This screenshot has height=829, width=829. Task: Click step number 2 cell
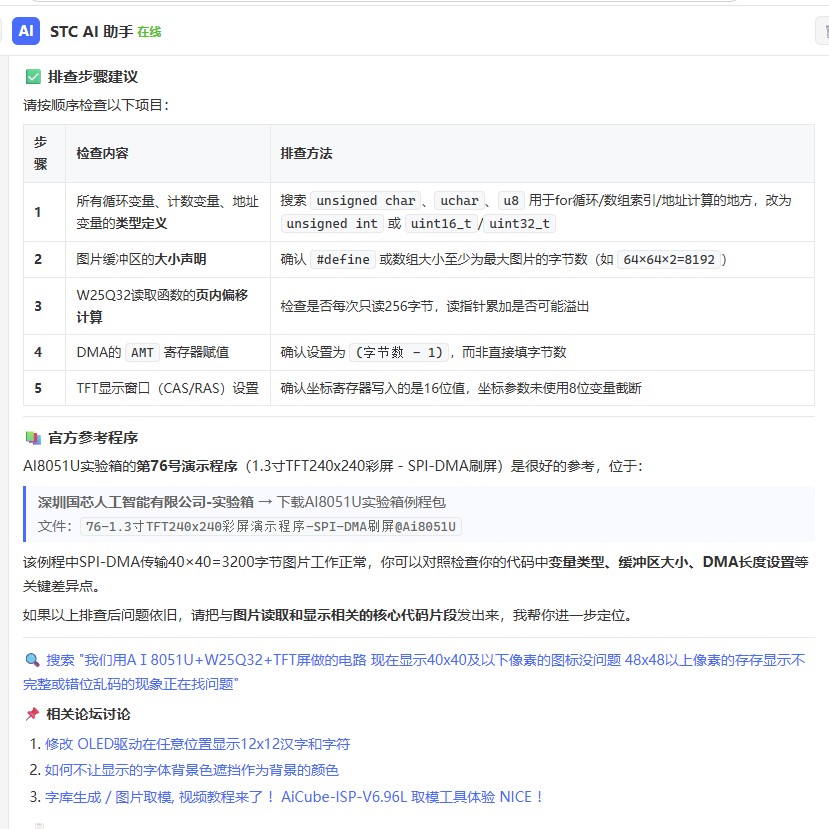[44, 260]
